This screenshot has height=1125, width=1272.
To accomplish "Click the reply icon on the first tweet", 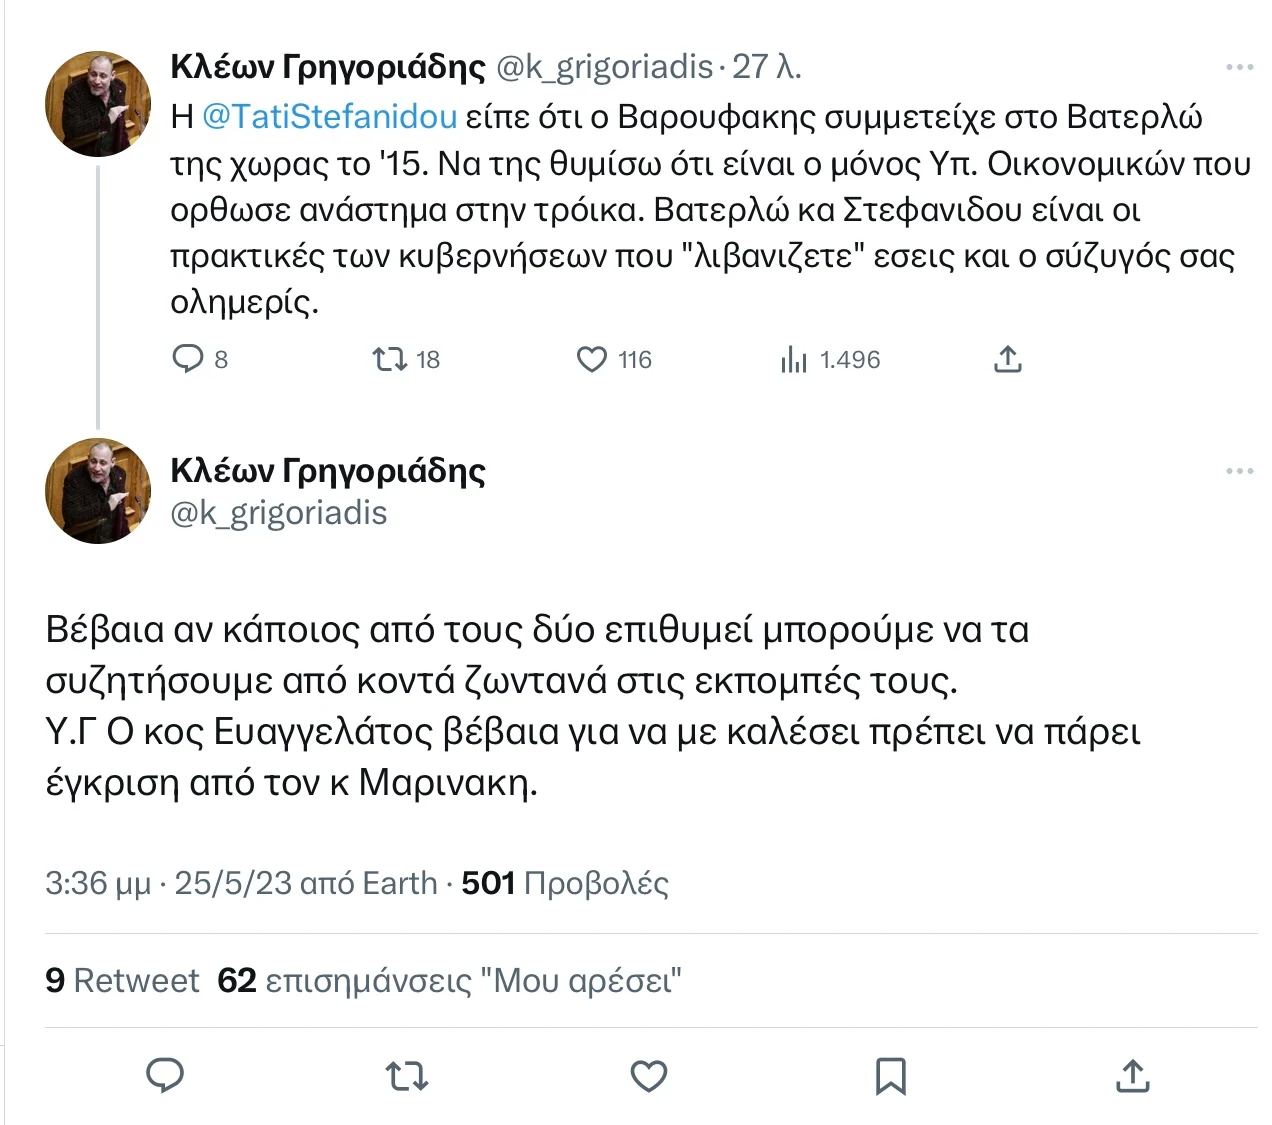I will [189, 359].
